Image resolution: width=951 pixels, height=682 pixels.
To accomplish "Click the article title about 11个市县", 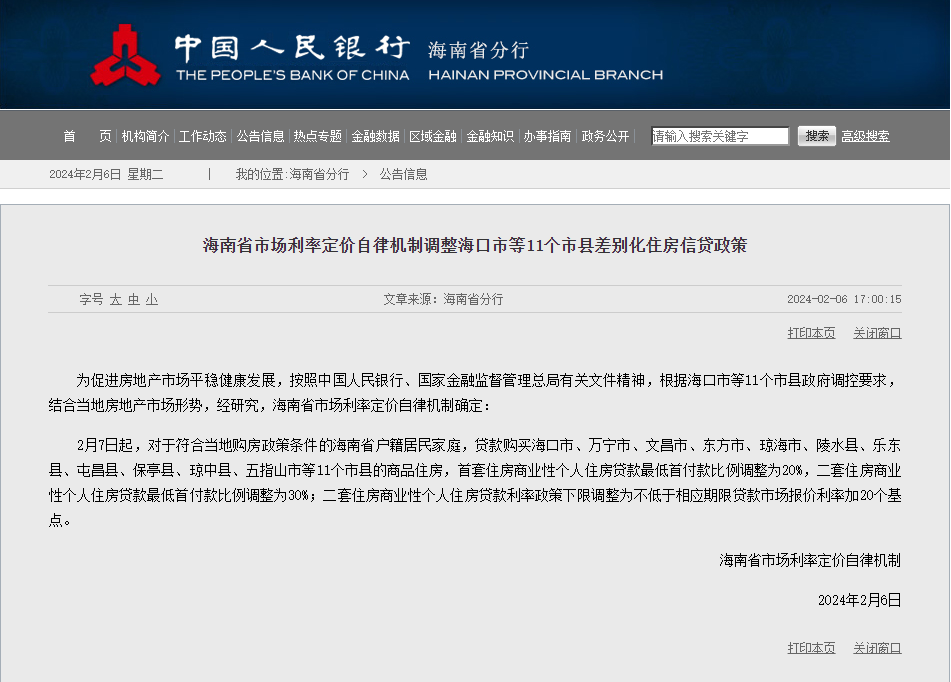I will [x=475, y=245].
